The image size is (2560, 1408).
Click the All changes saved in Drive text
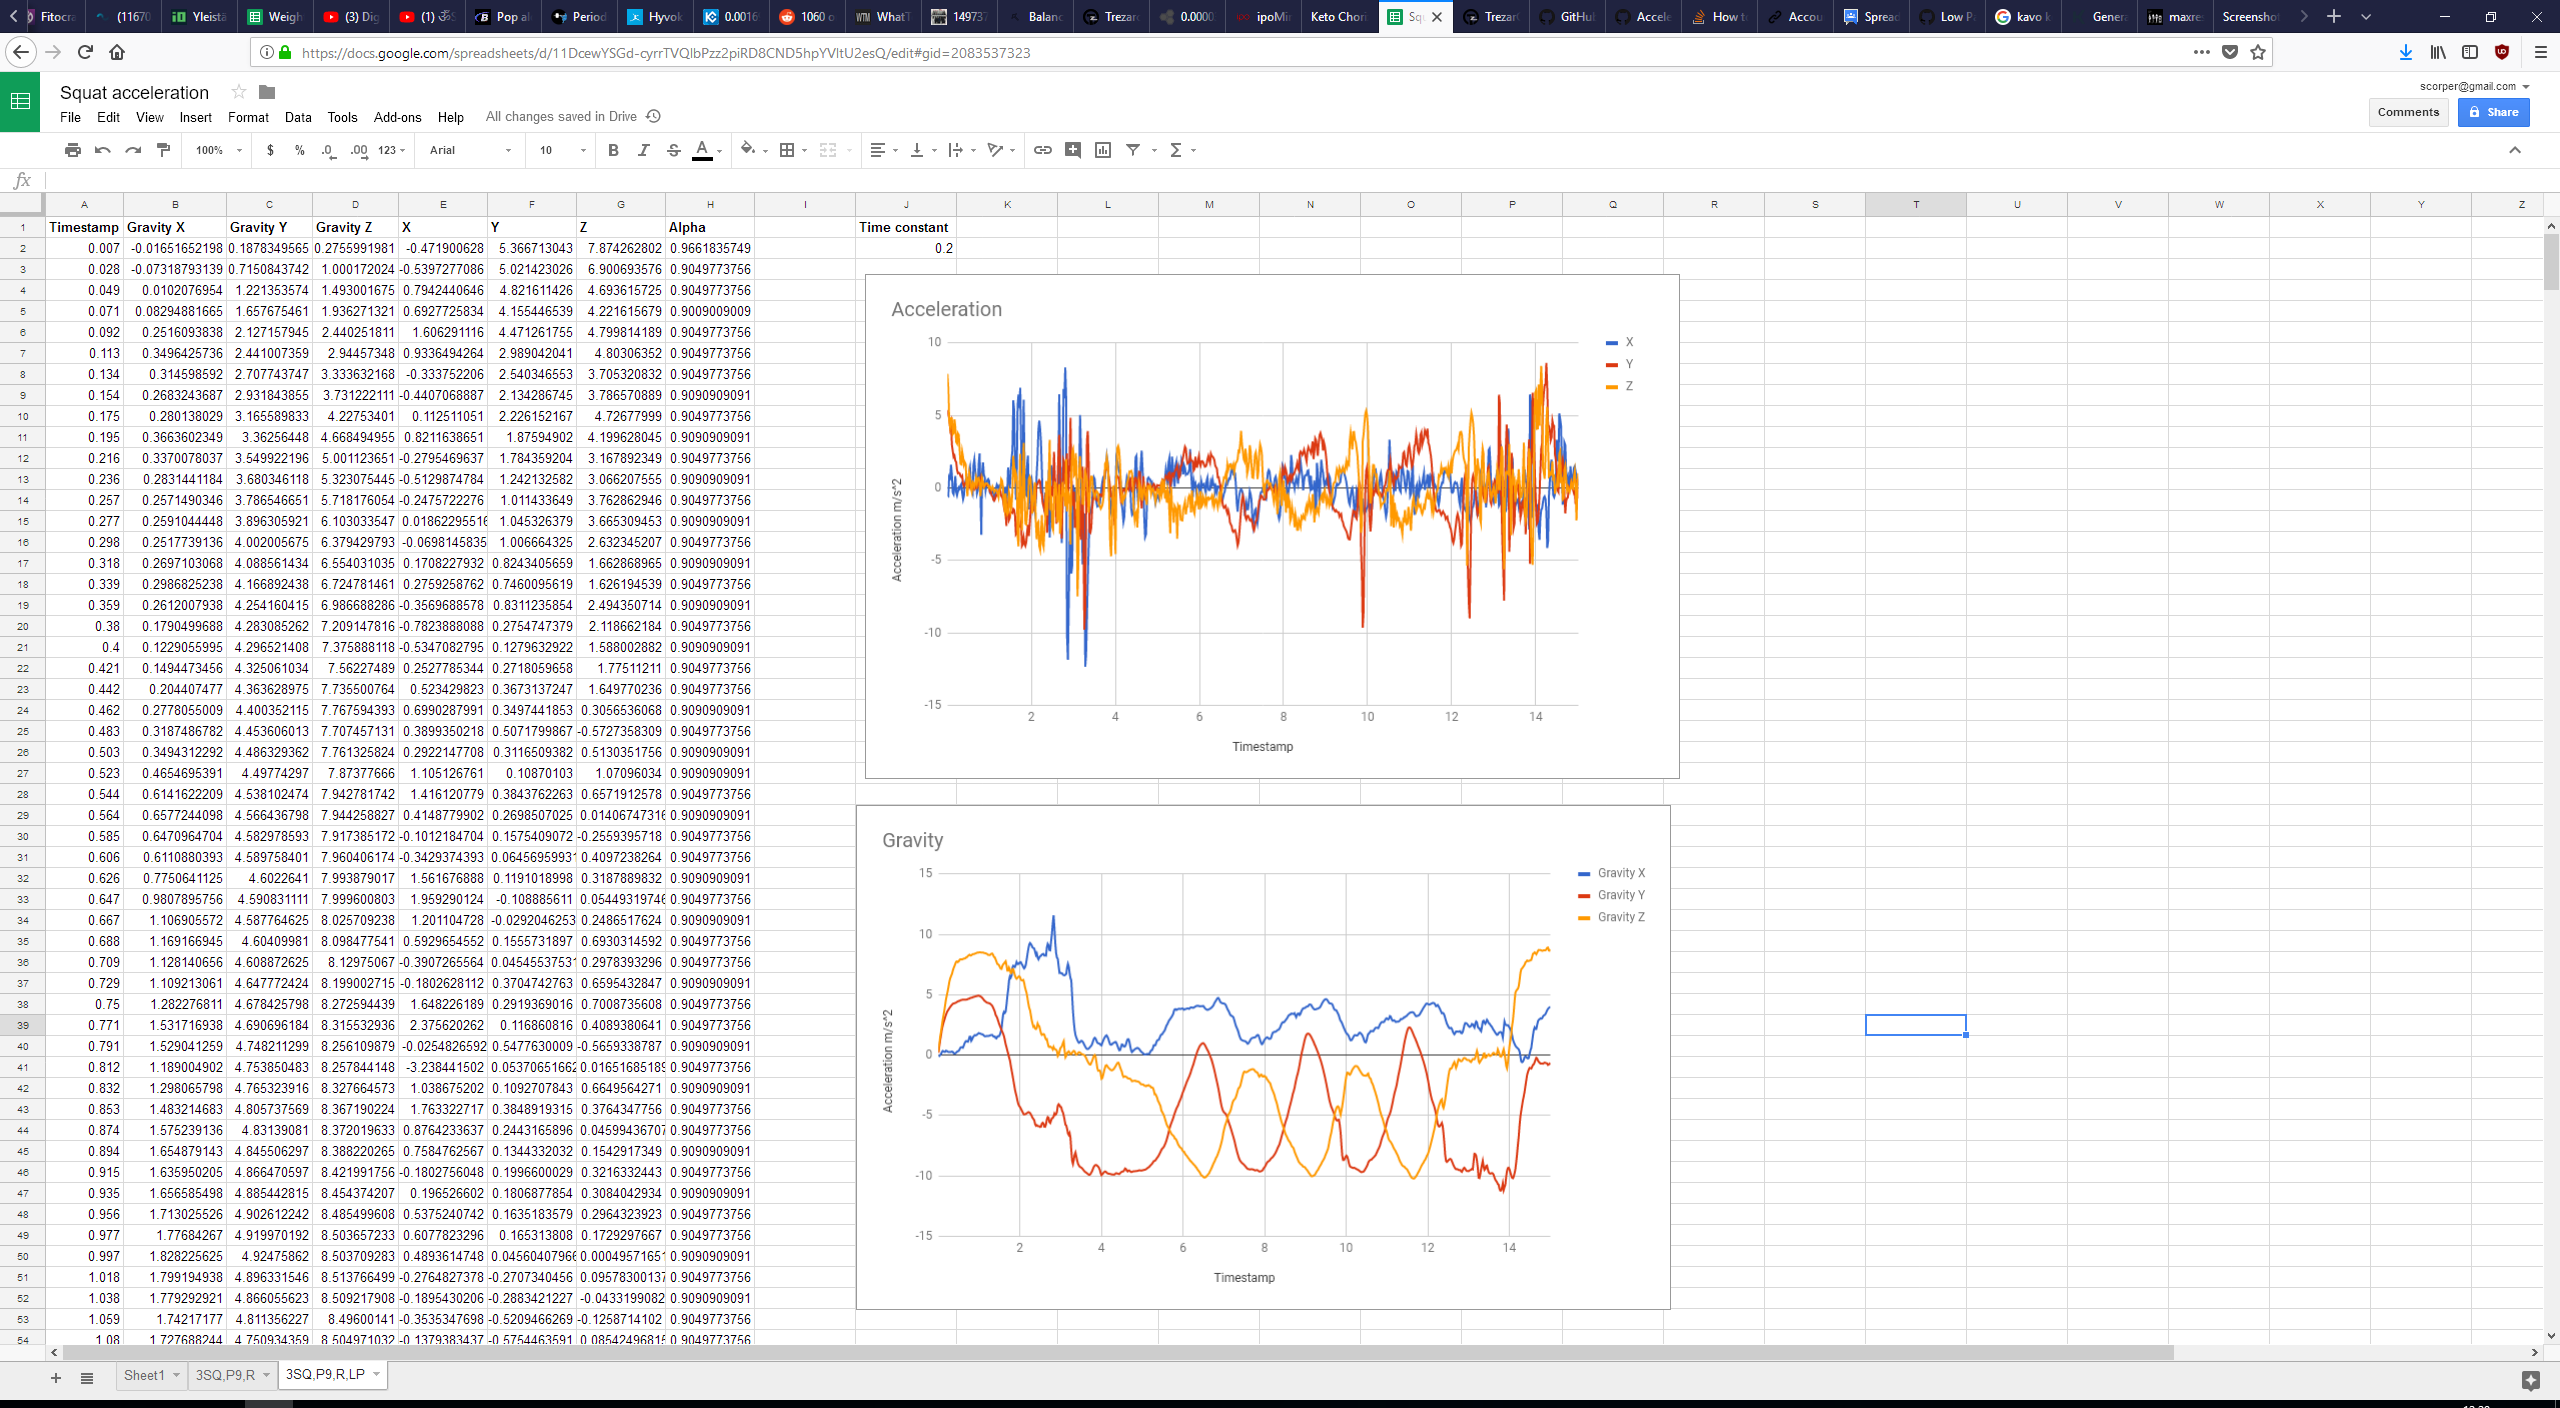561,116
